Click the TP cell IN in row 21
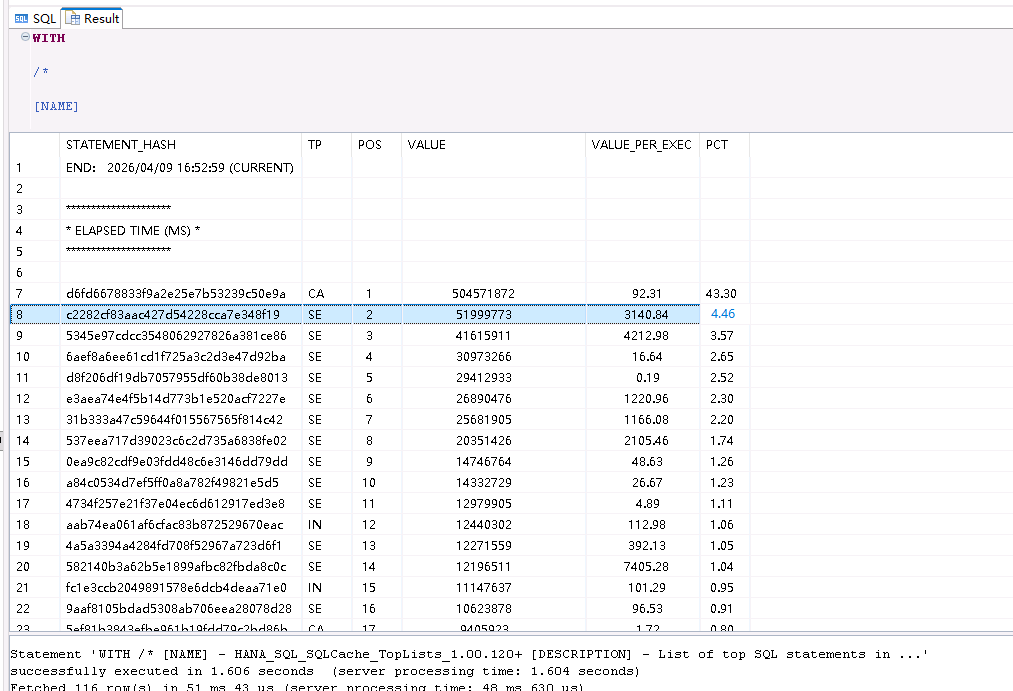 coord(315,588)
